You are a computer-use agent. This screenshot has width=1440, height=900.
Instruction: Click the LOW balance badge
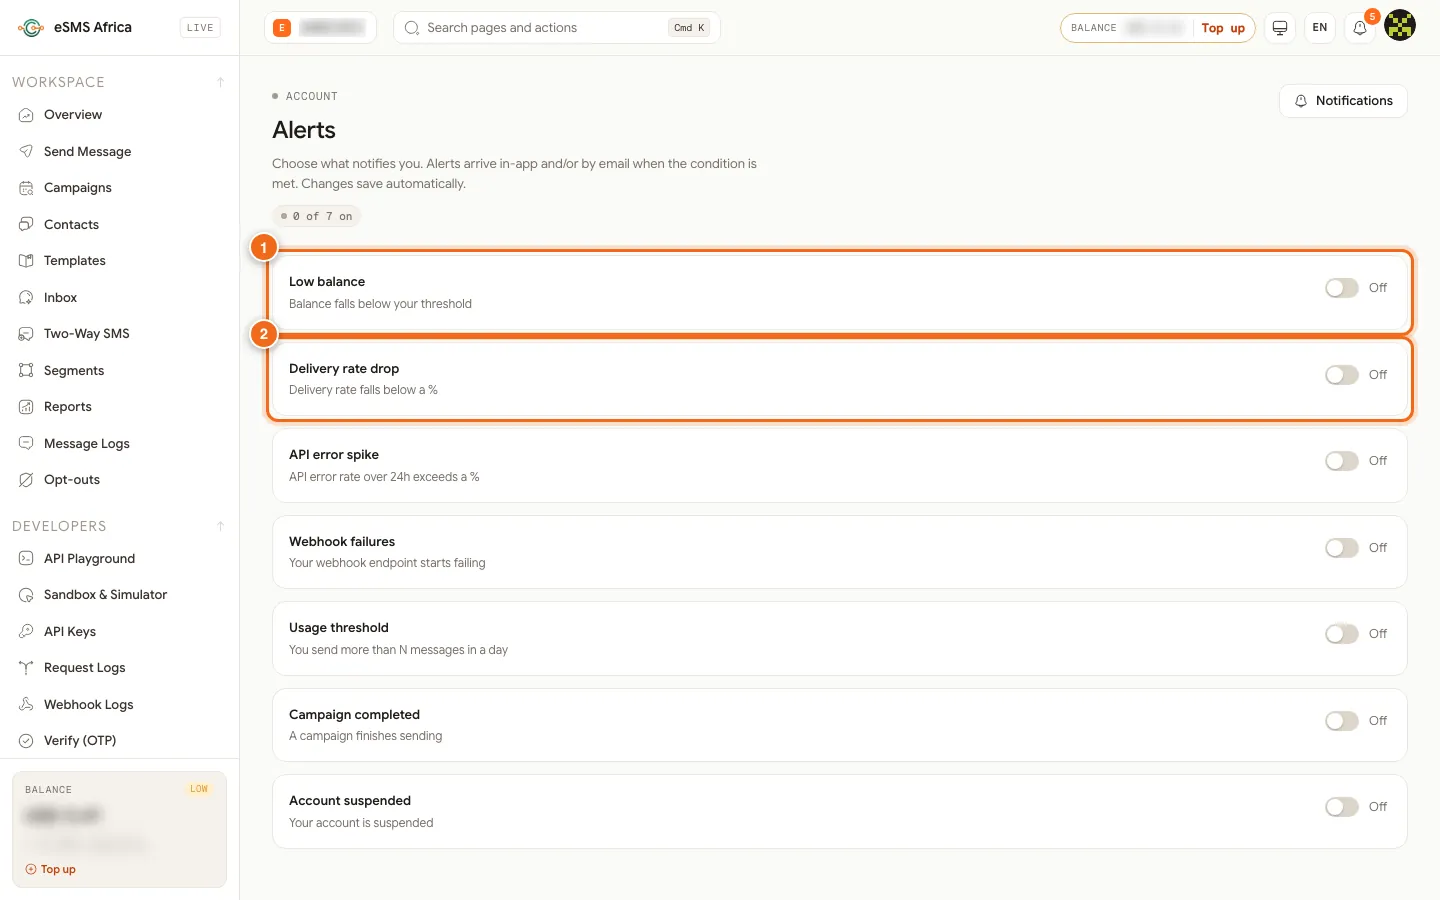[199, 790]
